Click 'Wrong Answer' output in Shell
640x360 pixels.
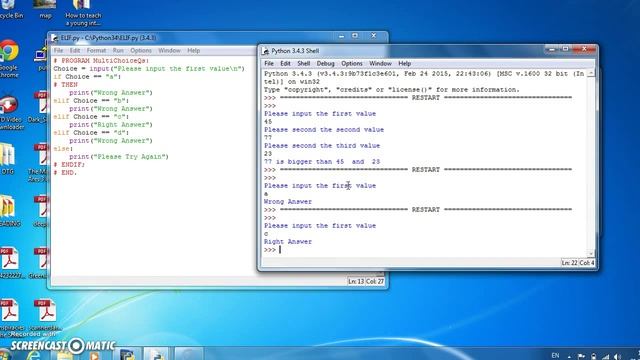tap(288, 202)
